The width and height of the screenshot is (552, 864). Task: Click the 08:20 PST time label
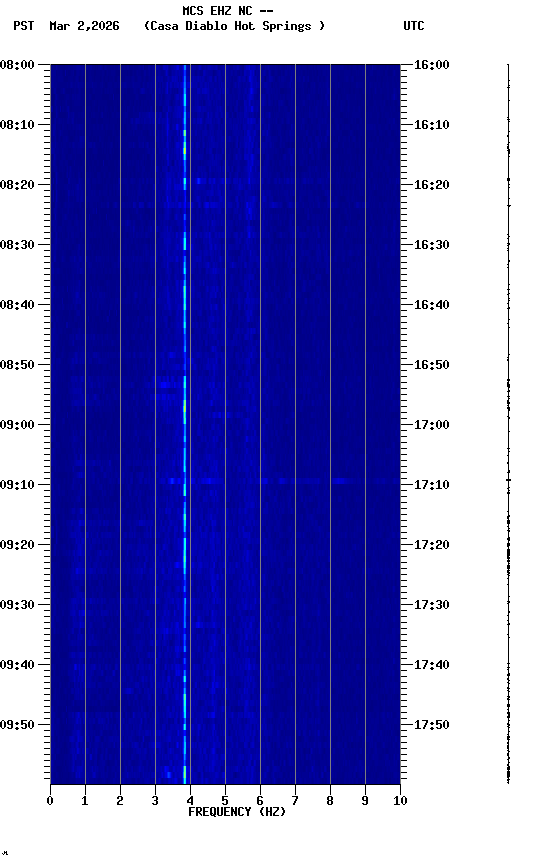click(x=17, y=185)
